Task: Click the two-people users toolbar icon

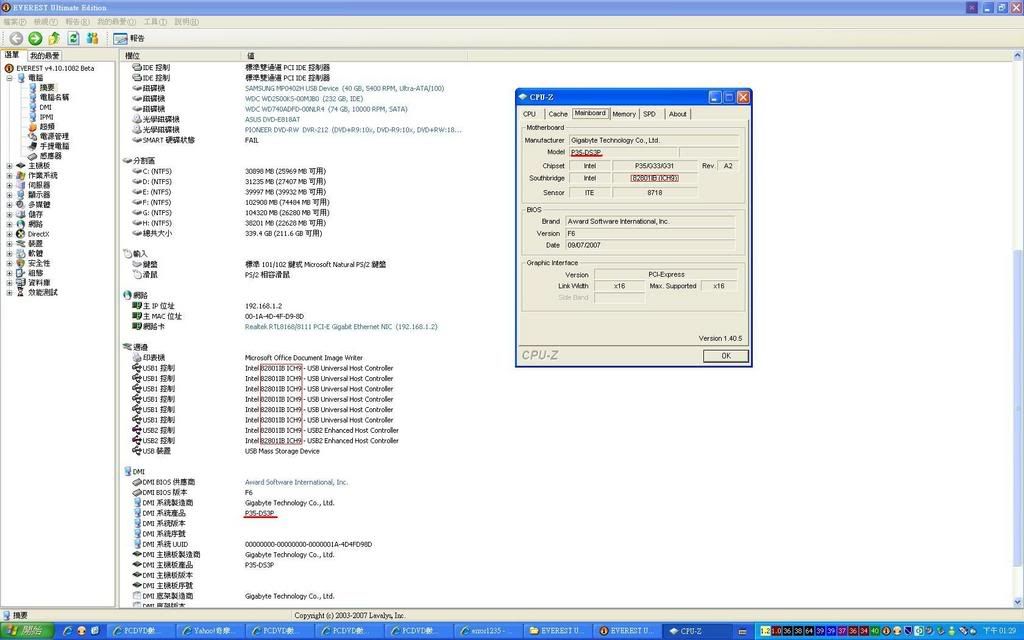Action: pos(92,39)
